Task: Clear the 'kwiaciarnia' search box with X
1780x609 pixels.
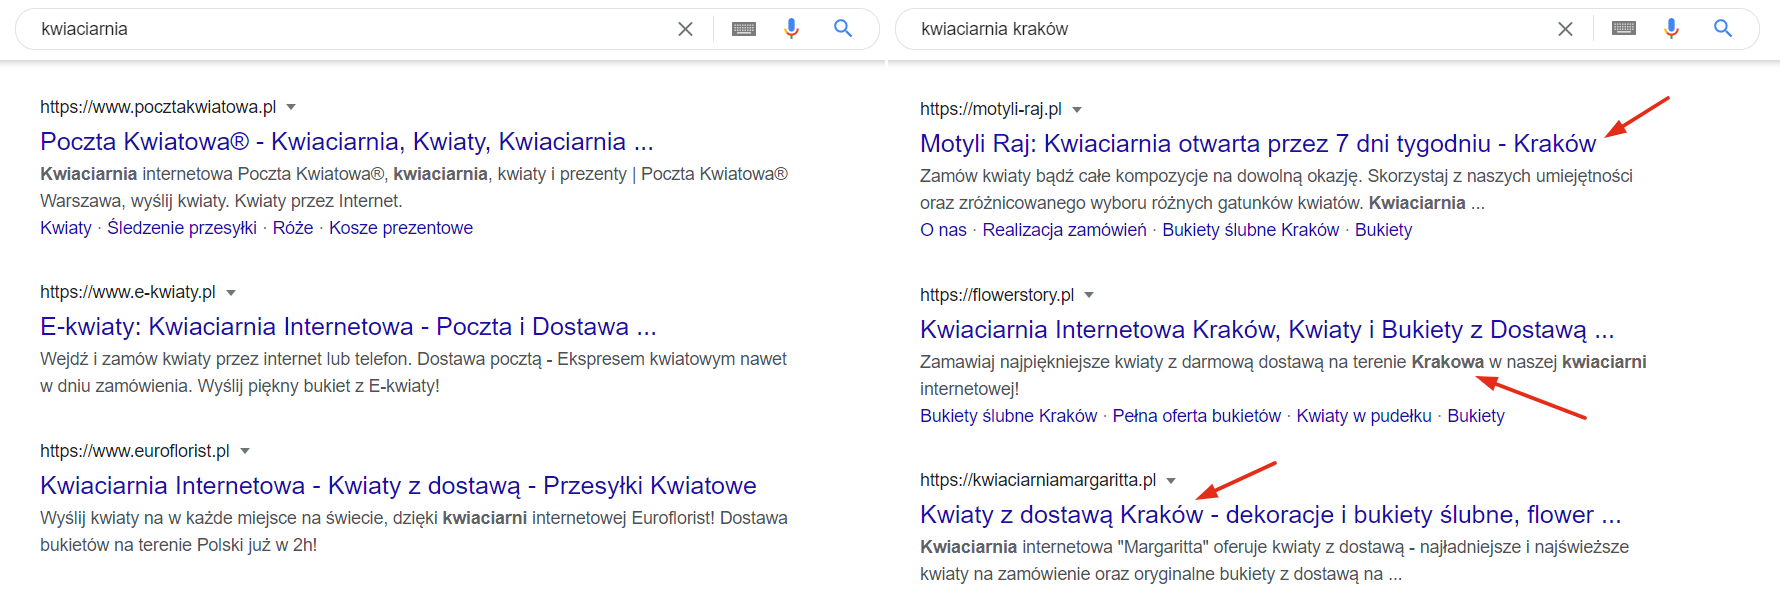Action: tap(685, 29)
